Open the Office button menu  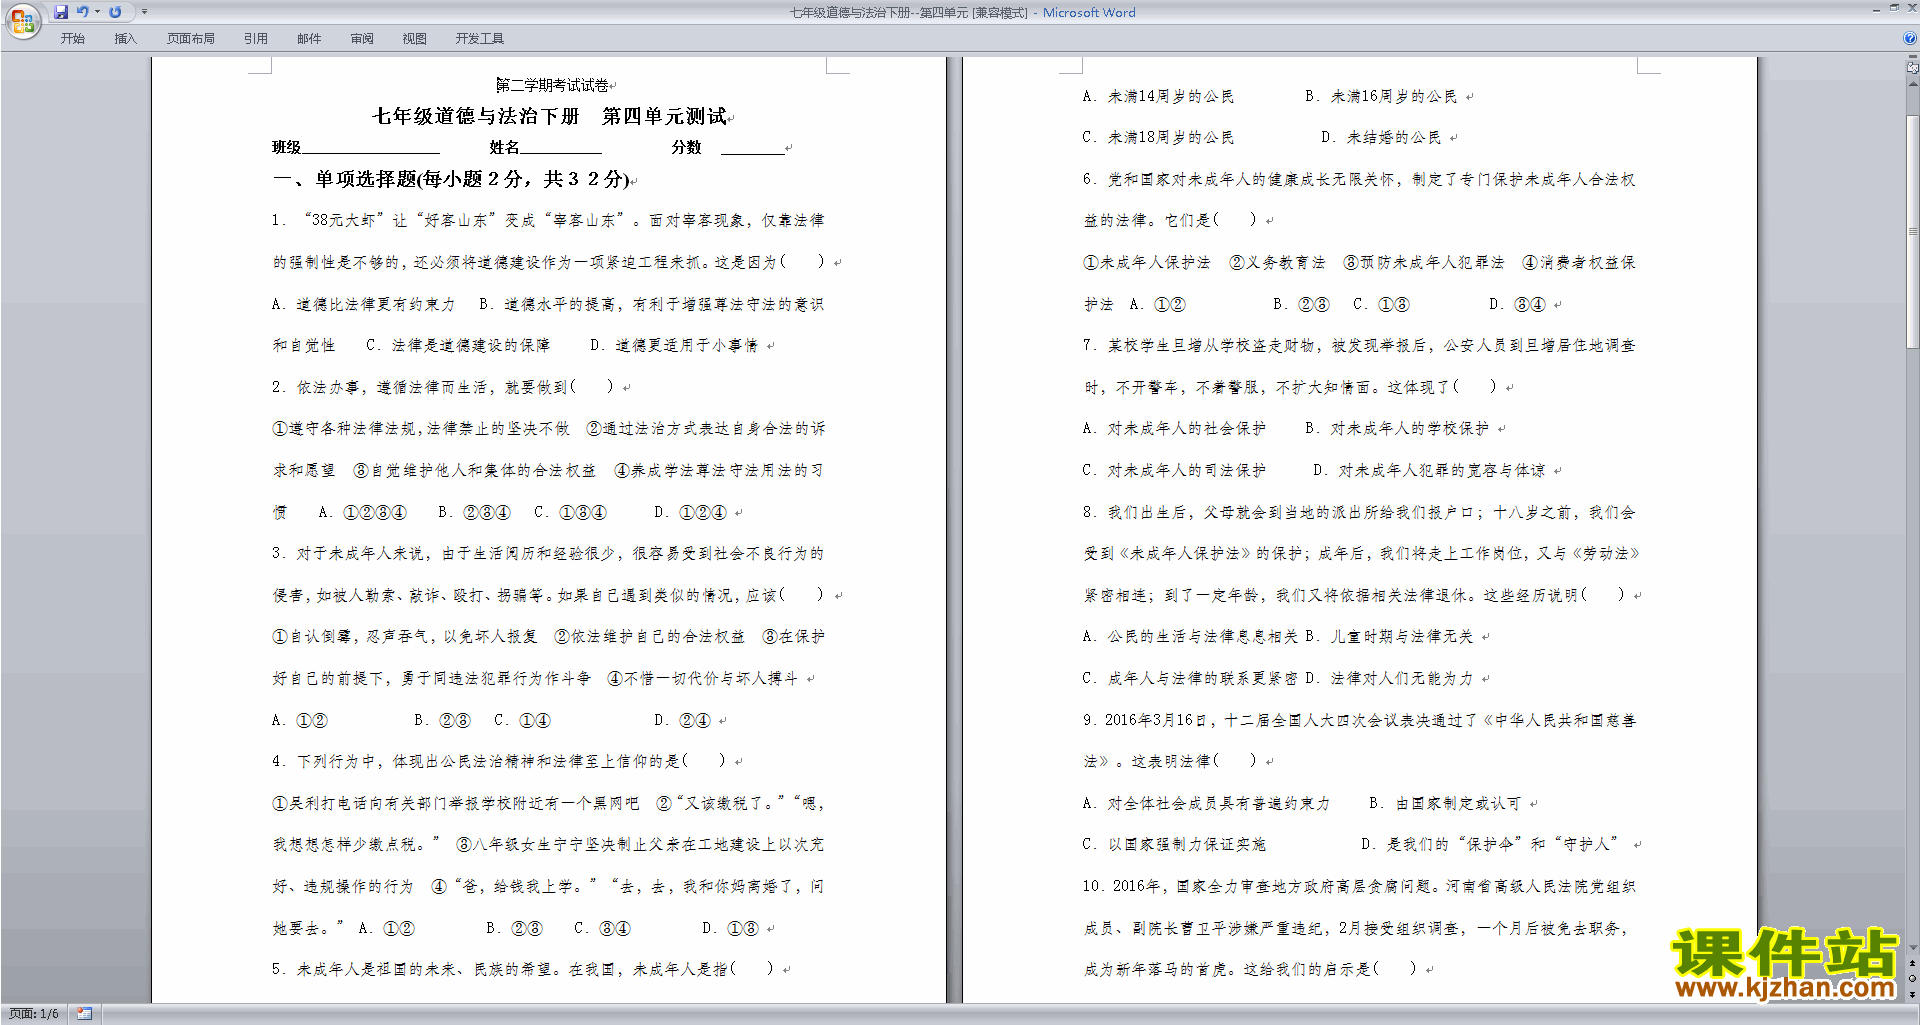click(22, 21)
